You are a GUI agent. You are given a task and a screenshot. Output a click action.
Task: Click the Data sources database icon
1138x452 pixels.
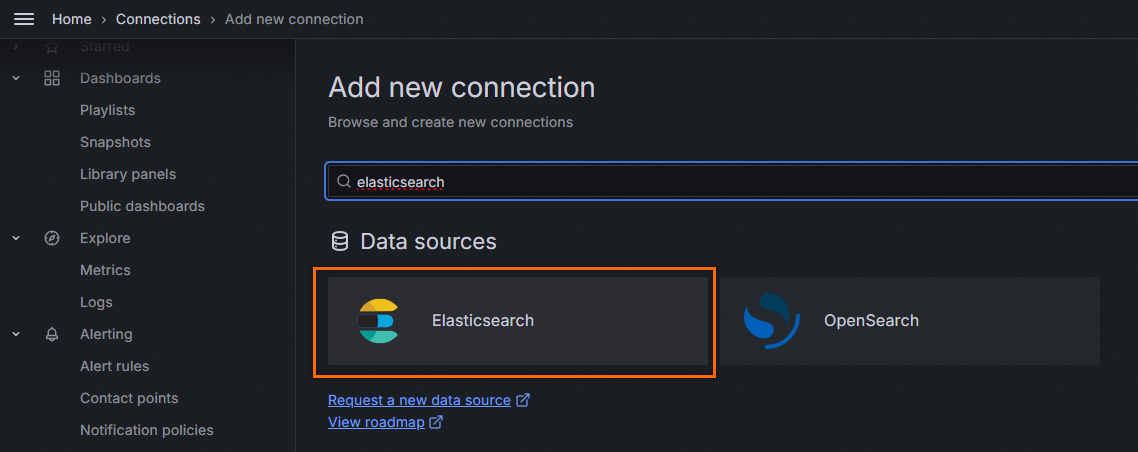click(x=340, y=241)
